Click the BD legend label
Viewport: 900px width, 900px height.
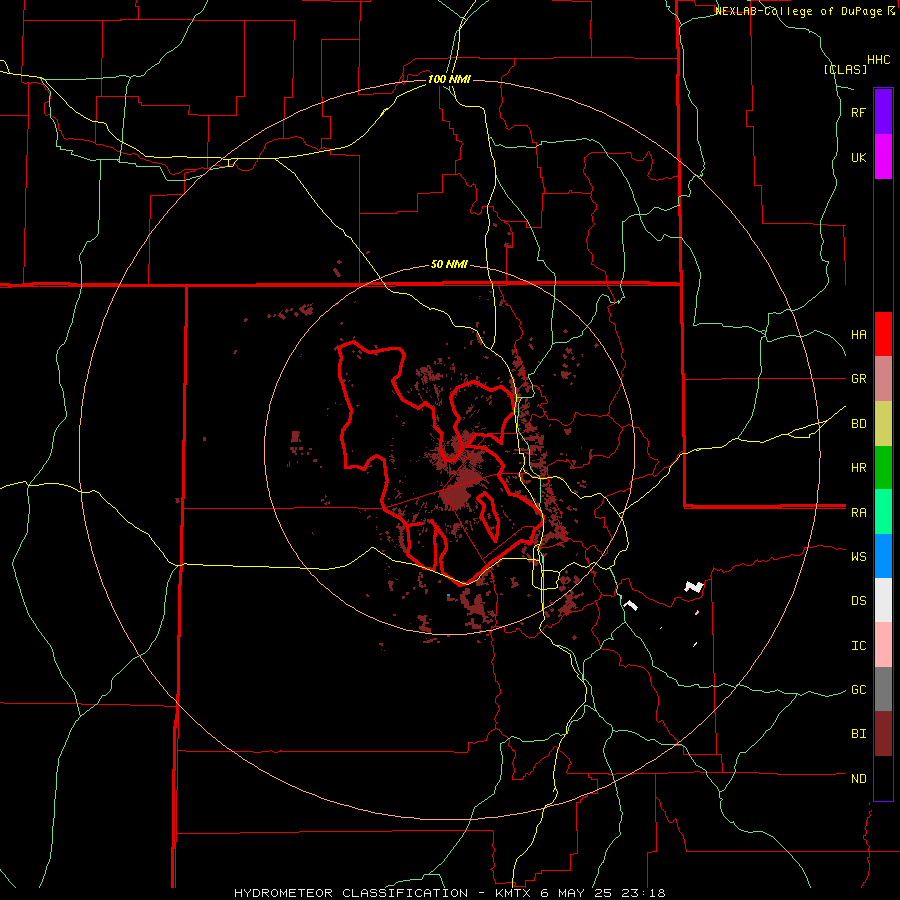click(858, 424)
